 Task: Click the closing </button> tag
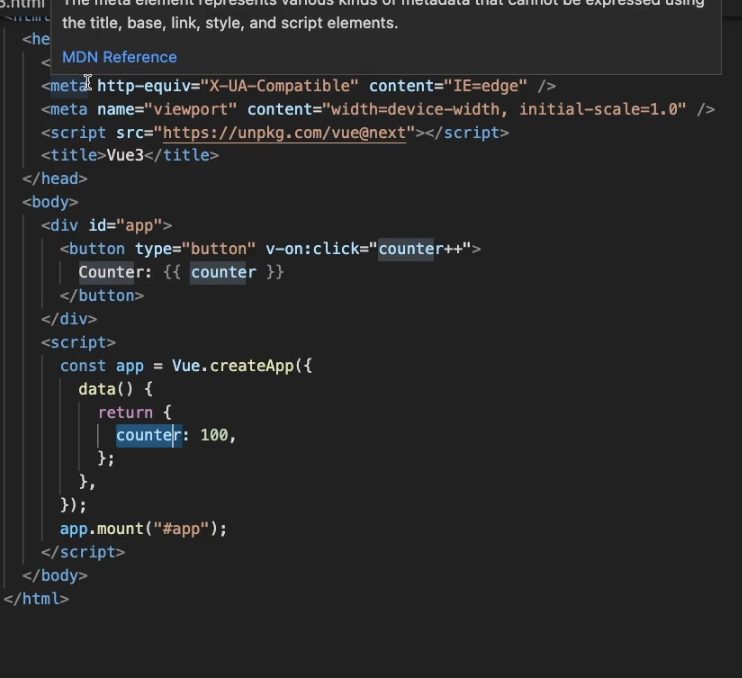pyautogui.click(x=102, y=296)
